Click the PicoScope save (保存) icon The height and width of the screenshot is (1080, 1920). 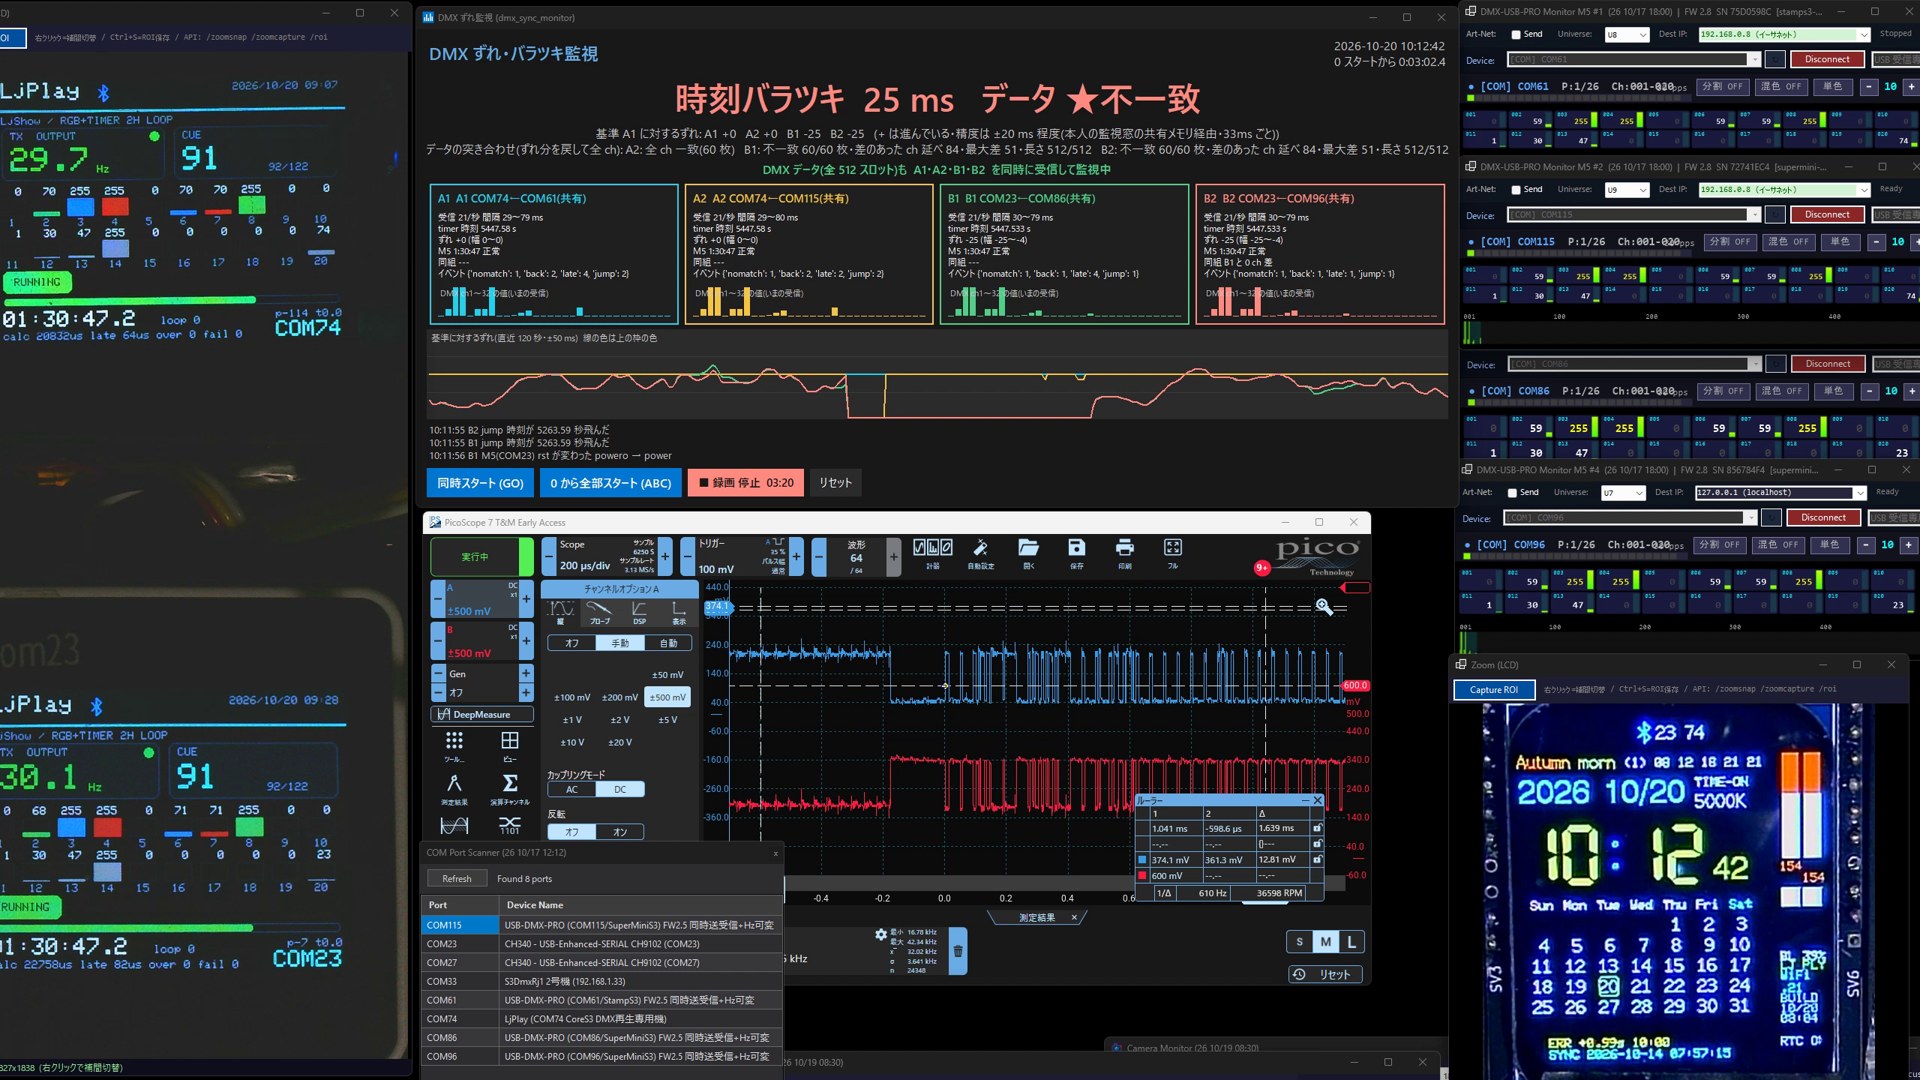(x=1076, y=552)
